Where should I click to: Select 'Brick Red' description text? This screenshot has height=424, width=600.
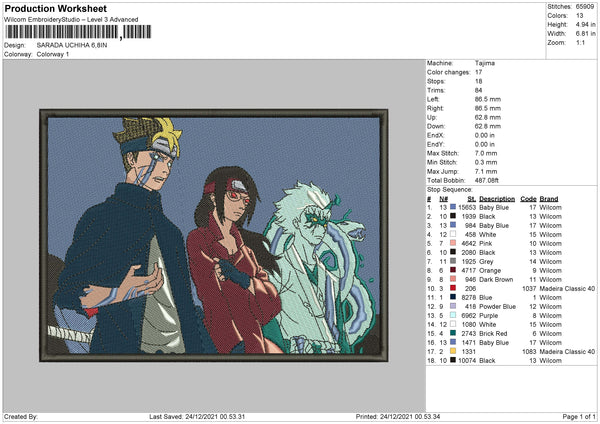pyautogui.click(x=493, y=333)
